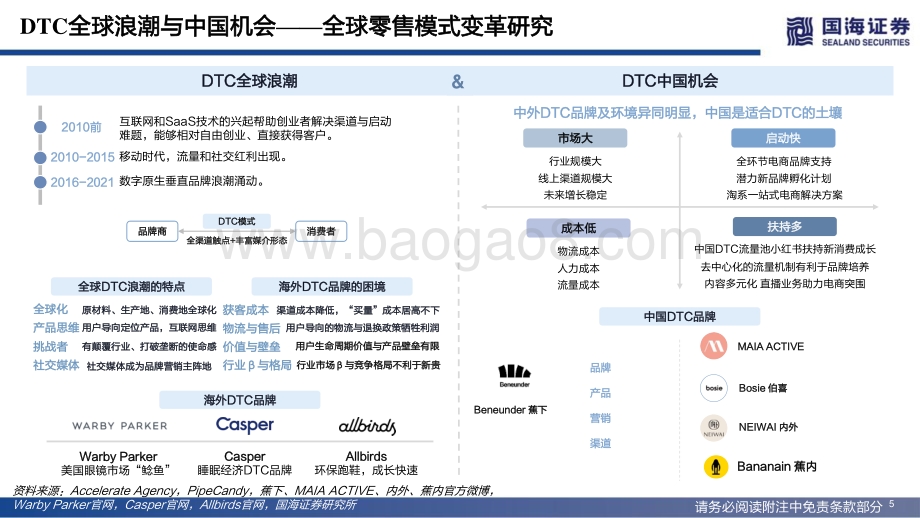Click the 线上渠道规模大 line

tap(575, 178)
